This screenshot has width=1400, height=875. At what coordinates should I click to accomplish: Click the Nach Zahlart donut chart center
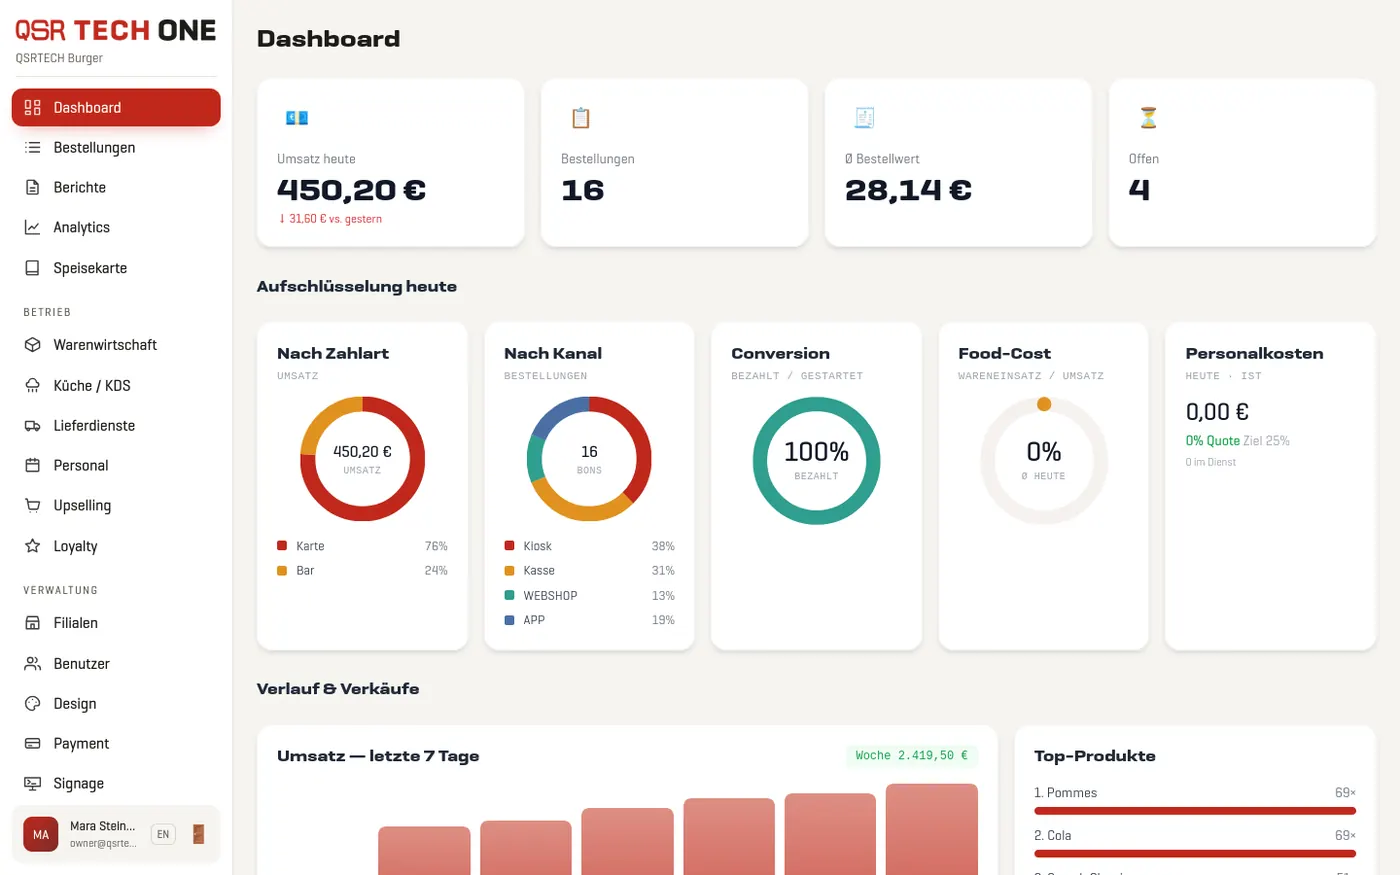point(362,459)
